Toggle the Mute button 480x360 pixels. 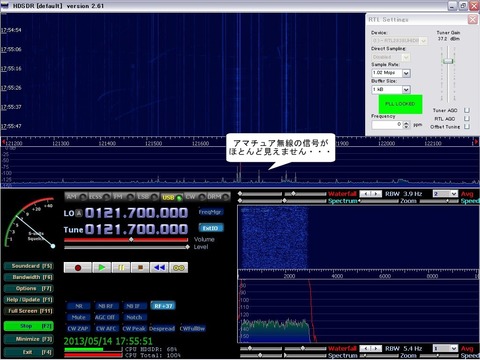[79, 317]
